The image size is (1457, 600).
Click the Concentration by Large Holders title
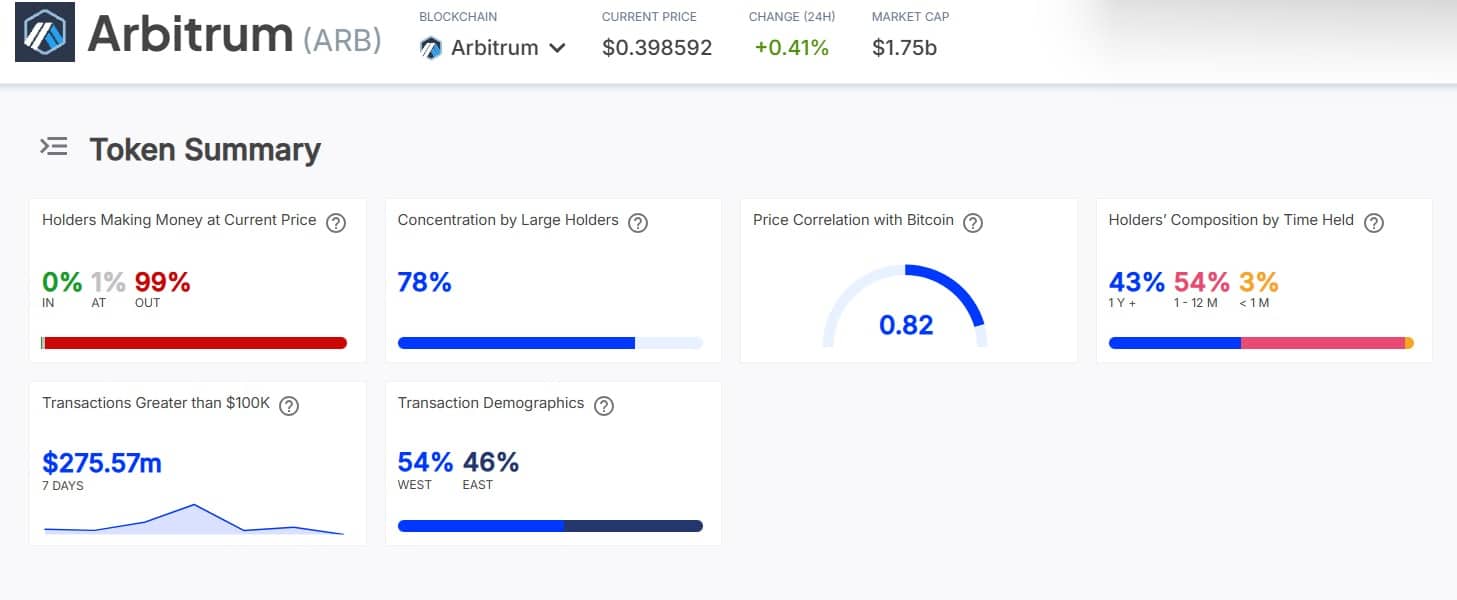click(508, 220)
